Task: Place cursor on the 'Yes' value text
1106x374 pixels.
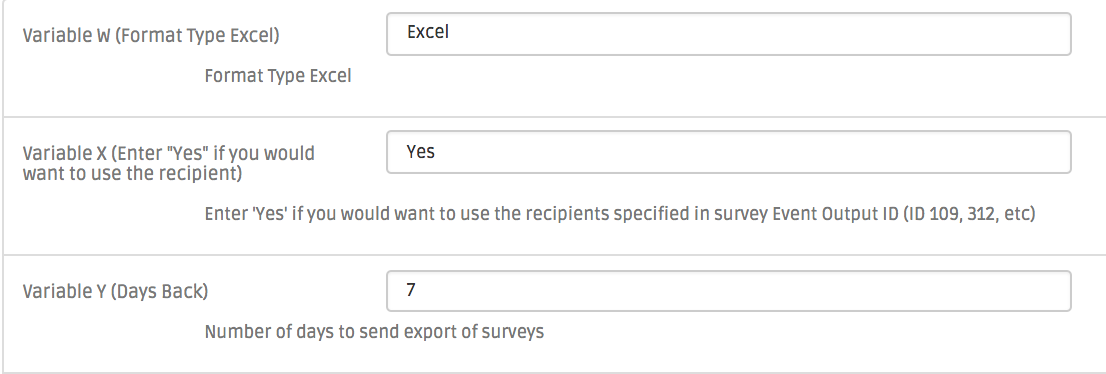Action: click(420, 152)
